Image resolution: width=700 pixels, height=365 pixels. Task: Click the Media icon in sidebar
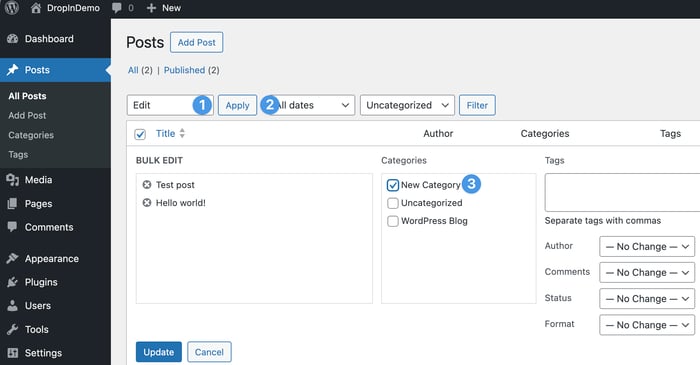point(12,180)
